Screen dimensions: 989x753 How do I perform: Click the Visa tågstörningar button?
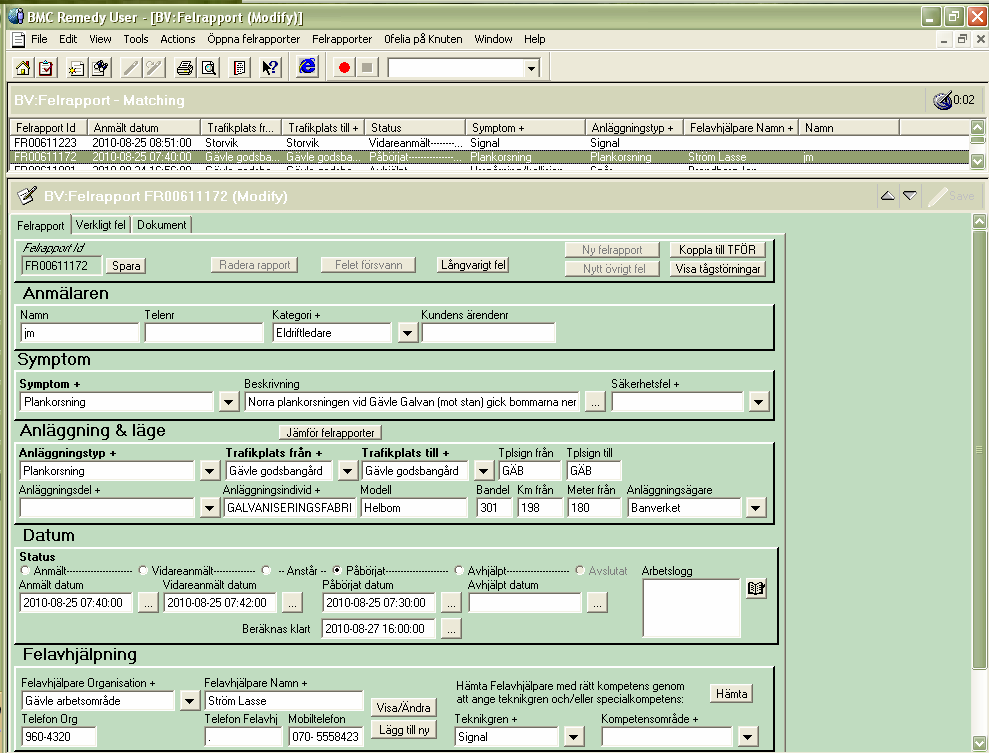point(718,269)
